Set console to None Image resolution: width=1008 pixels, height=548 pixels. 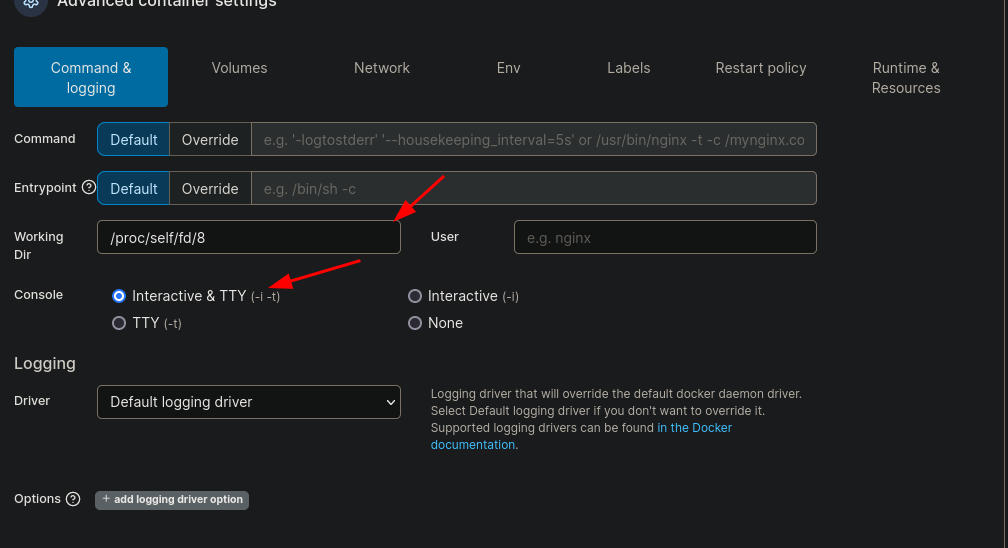415,323
